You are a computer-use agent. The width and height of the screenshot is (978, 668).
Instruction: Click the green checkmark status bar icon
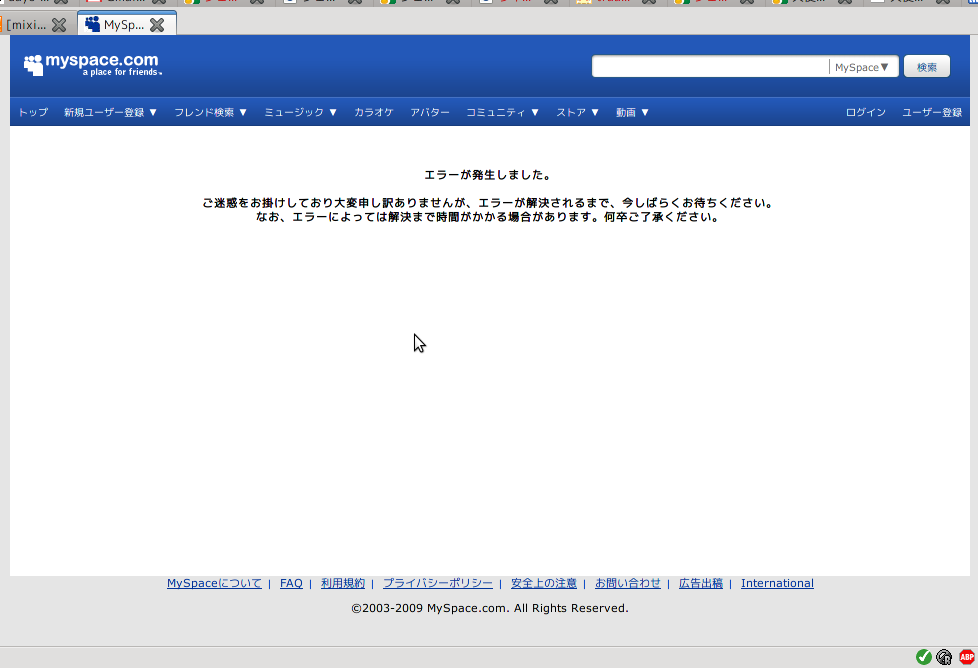tap(924, 657)
